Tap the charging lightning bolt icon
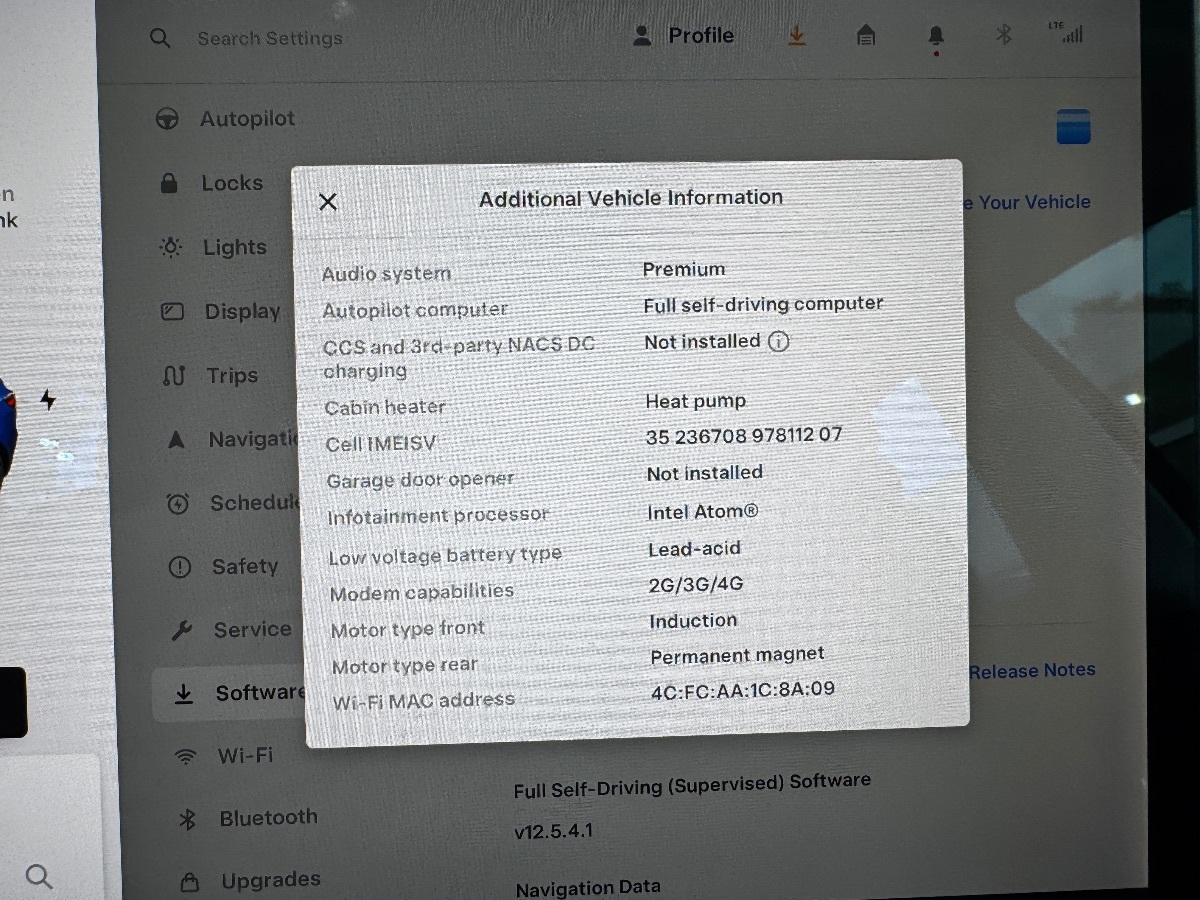Image resolution: width=1200 pixels, height=900 pixels. [48, 400]
